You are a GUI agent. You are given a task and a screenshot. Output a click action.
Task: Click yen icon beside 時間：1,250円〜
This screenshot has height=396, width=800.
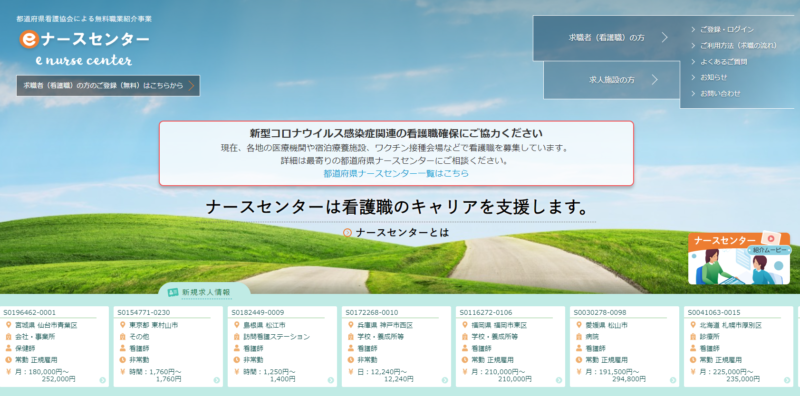coord(236,372)
